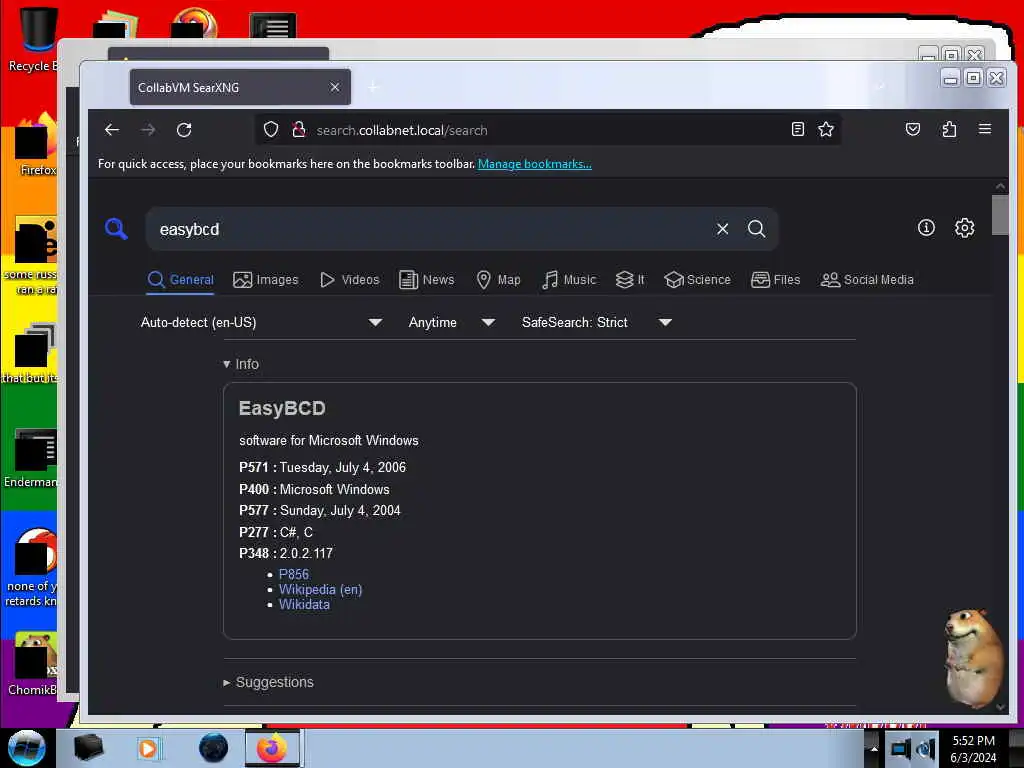The width and height of the screenshot is (1024, 768).
Task: Close the CollabVM SearXNG tab
Action: [x=334, y=87]
